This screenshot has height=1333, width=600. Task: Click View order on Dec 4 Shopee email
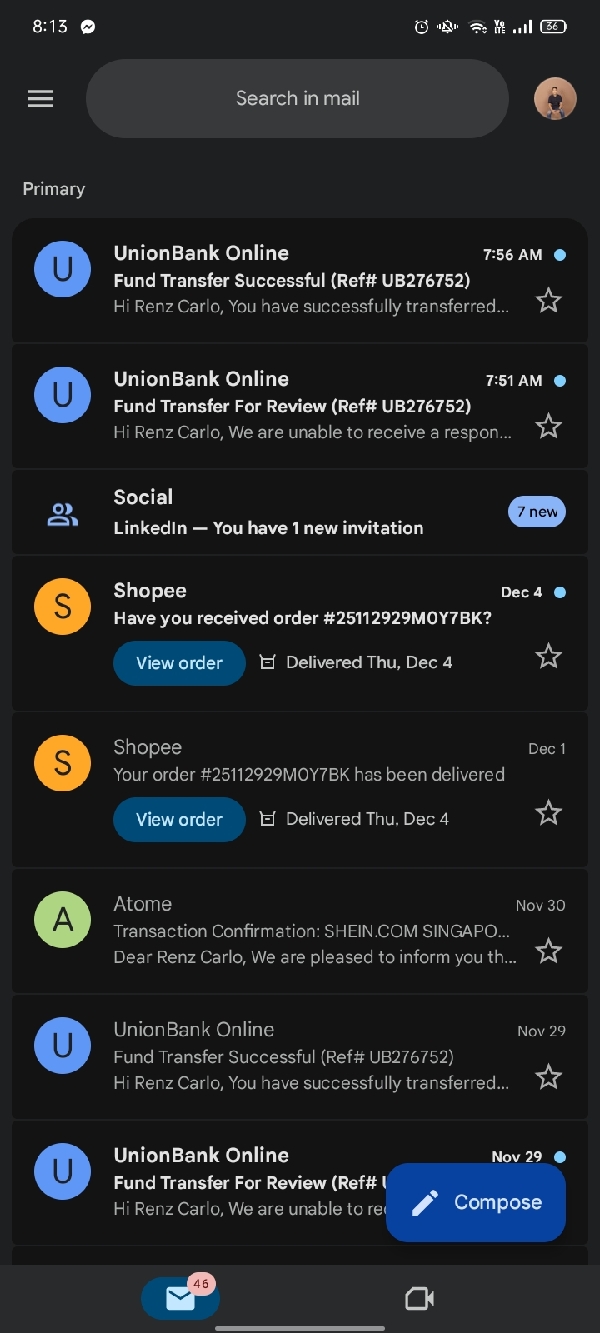(x=179, y=663)
